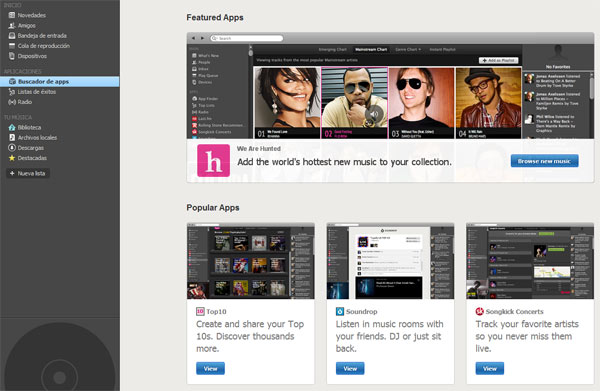Open Descargas in the sidebar

(26, 148)
